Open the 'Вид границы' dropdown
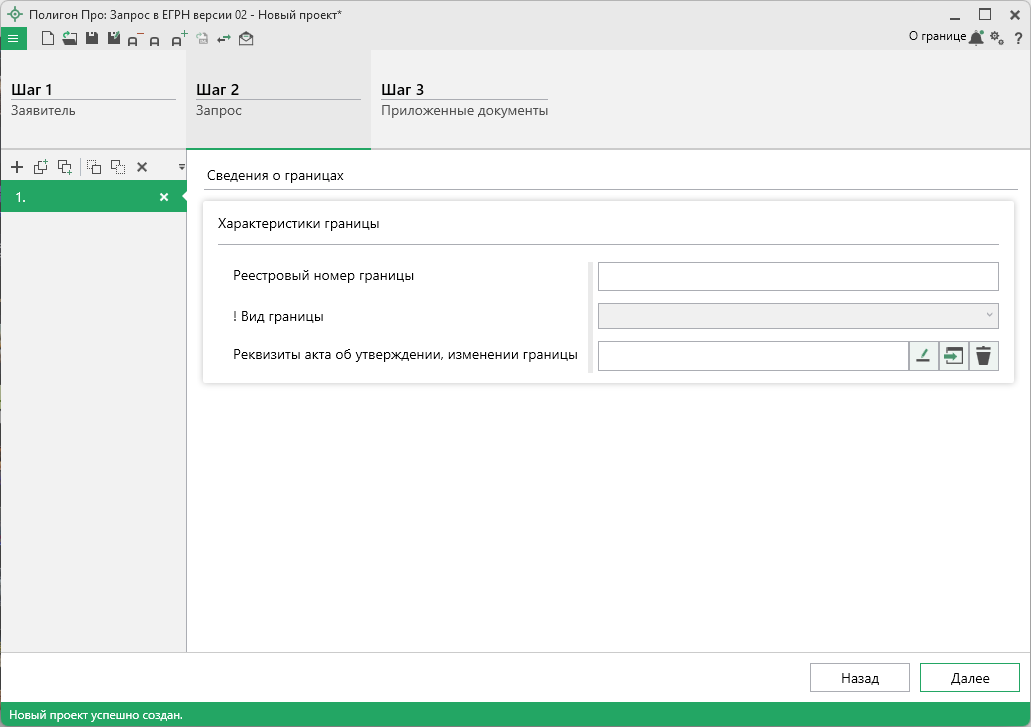The image size is (1031, 727). (798, 316)
